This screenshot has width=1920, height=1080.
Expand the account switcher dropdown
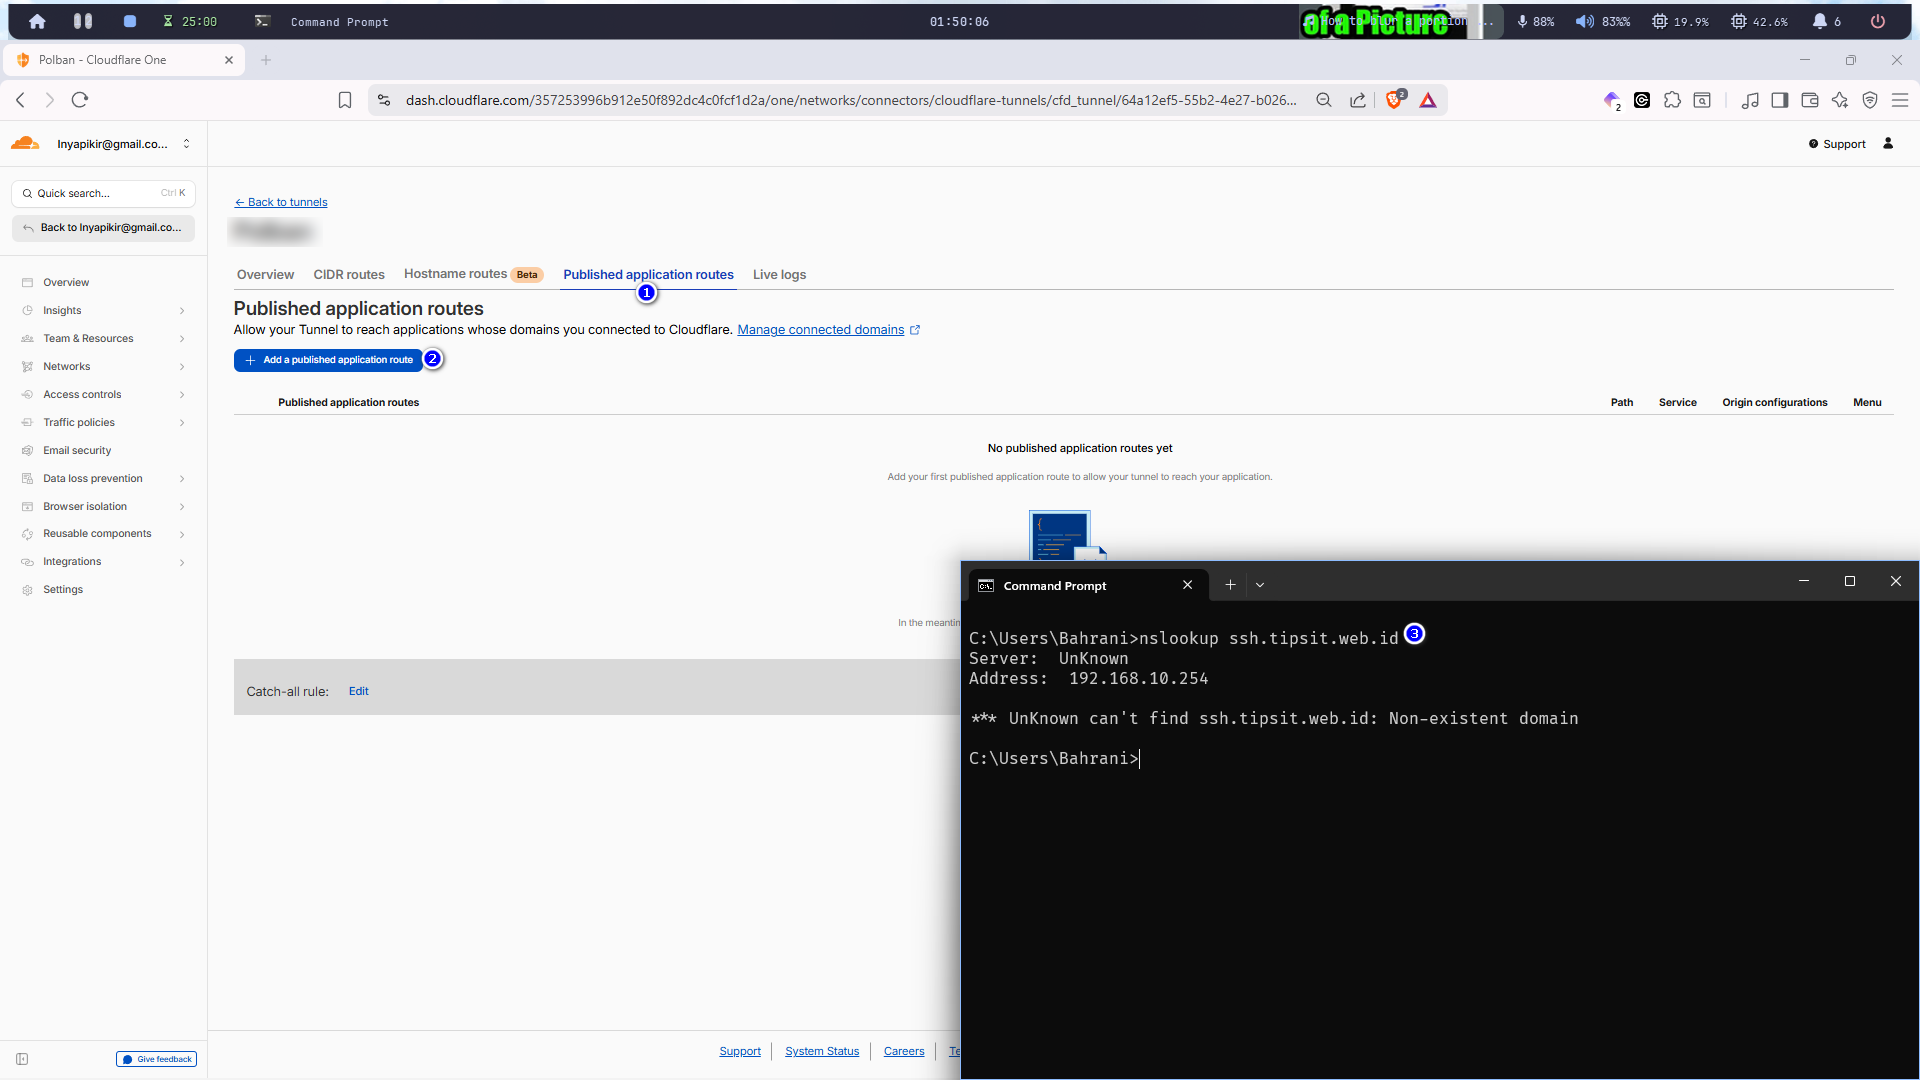[186, 144]
